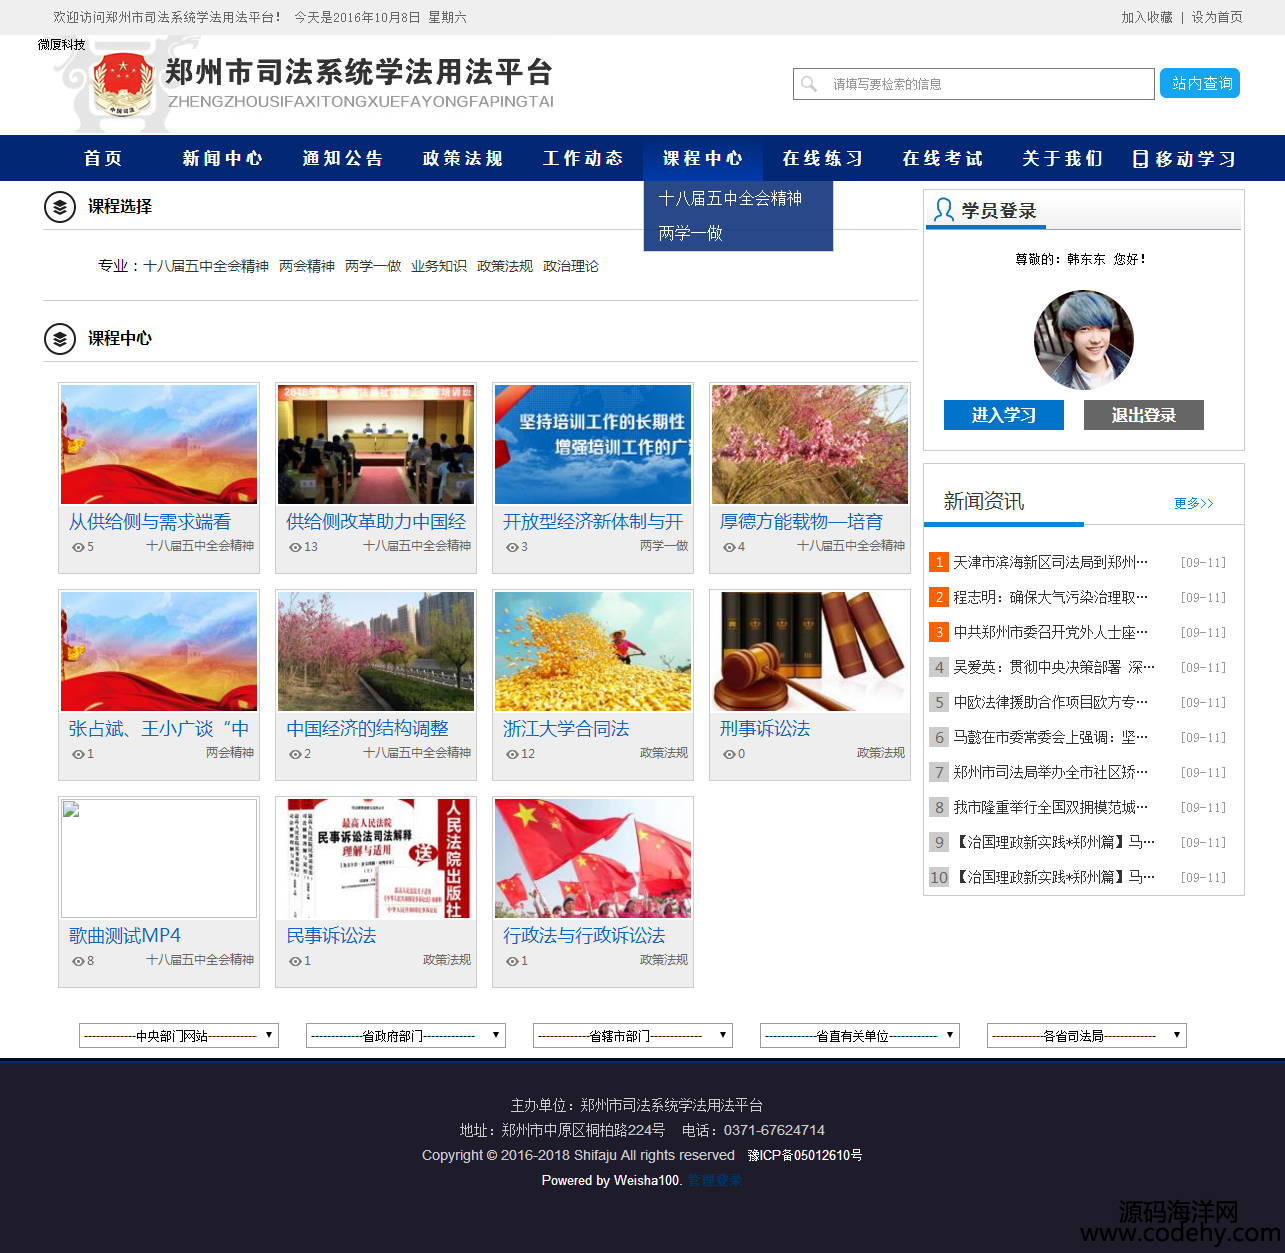Image resolution: width=1285 pixels, height=1253 pixels.
Task: Open the 中央部门网站 dropdown
Action: coord(179,1036)
